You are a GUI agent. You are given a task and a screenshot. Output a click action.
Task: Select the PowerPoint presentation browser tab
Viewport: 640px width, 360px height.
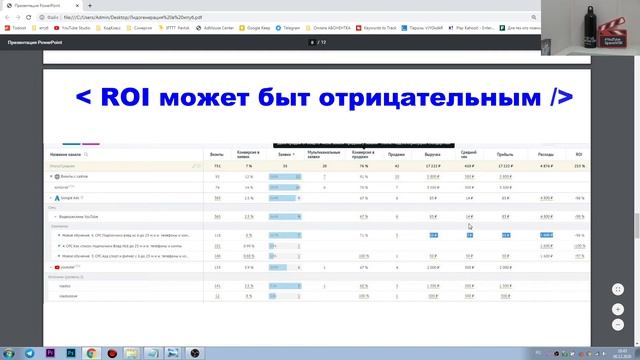42,6
